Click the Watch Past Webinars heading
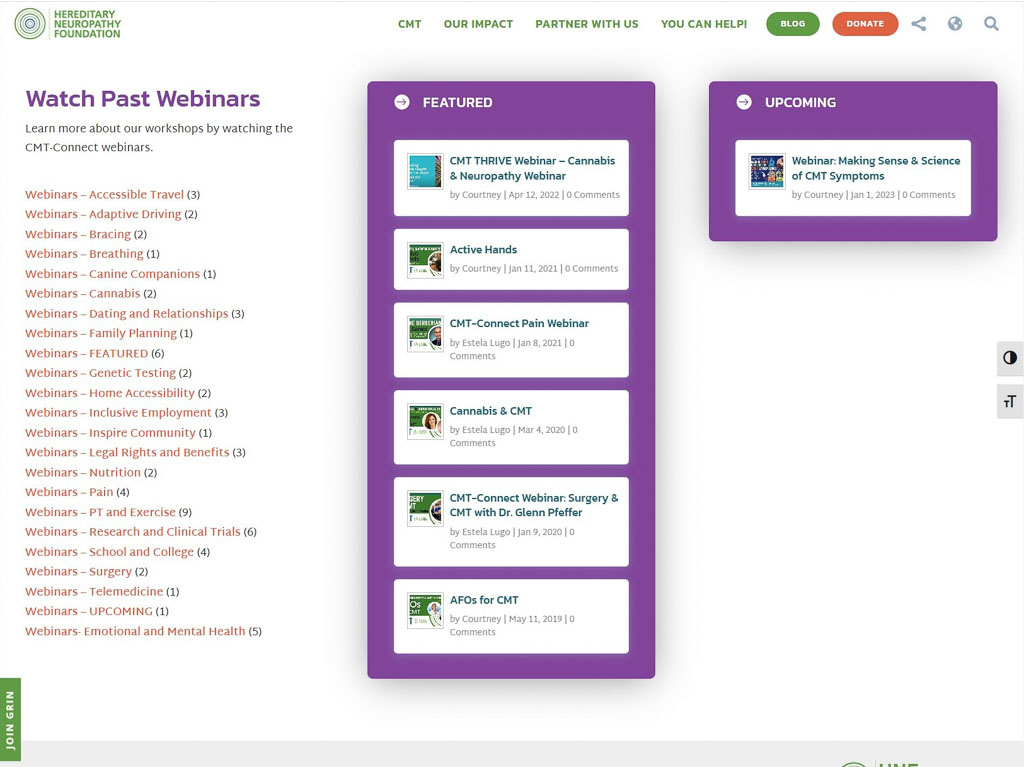The height and width of the screenshot is (767, 1024). point(142,99)
